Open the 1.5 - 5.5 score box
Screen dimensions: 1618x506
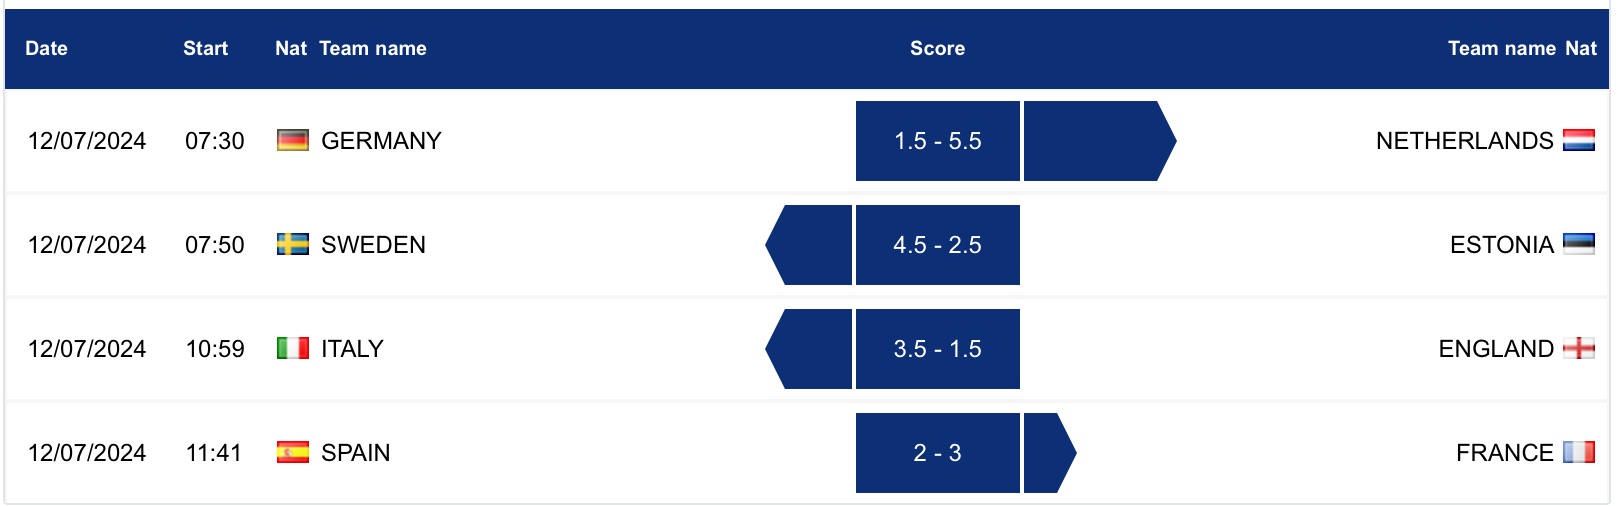pyautogui.click(x=937, y=141)
